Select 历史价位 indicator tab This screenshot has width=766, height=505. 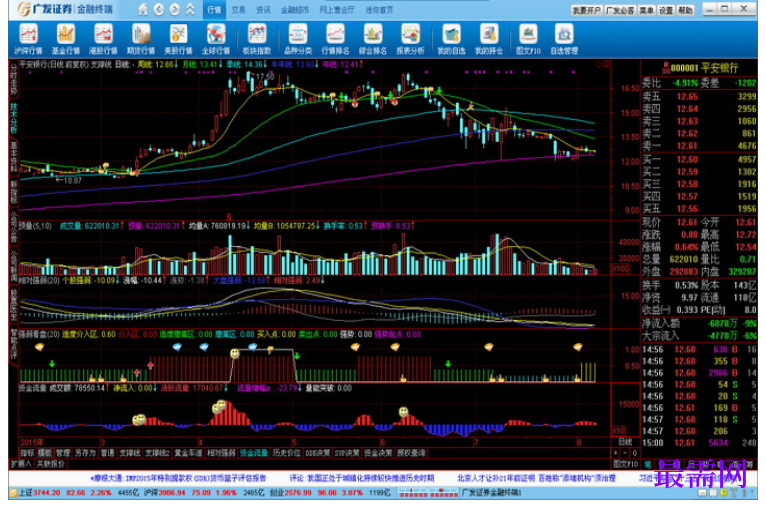click(286, 453)
